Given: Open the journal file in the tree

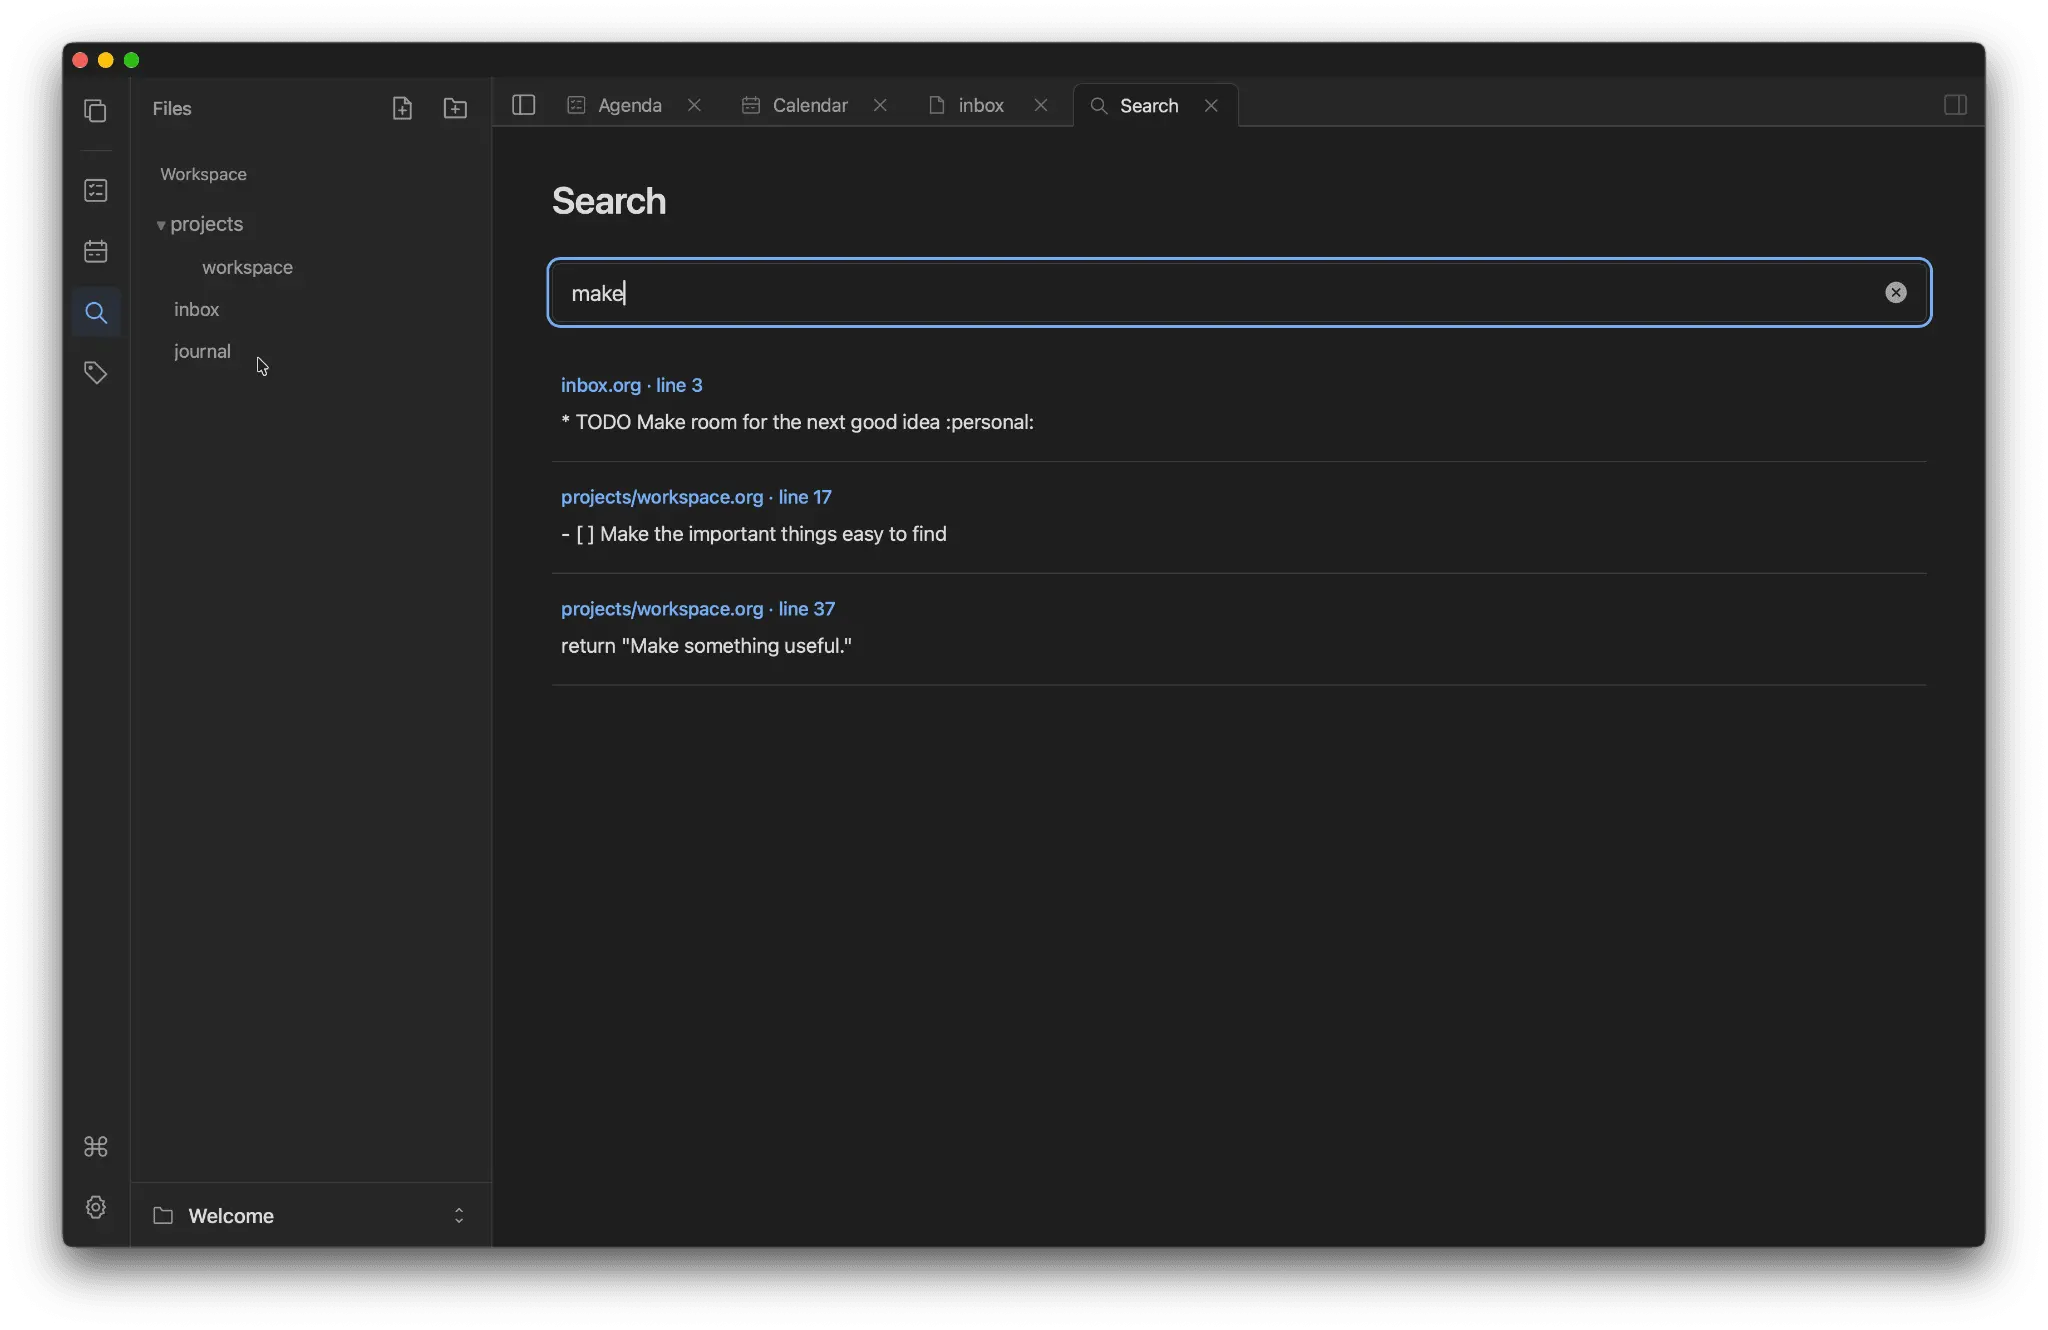Looking at the screenshot, I should coord(202,351).
